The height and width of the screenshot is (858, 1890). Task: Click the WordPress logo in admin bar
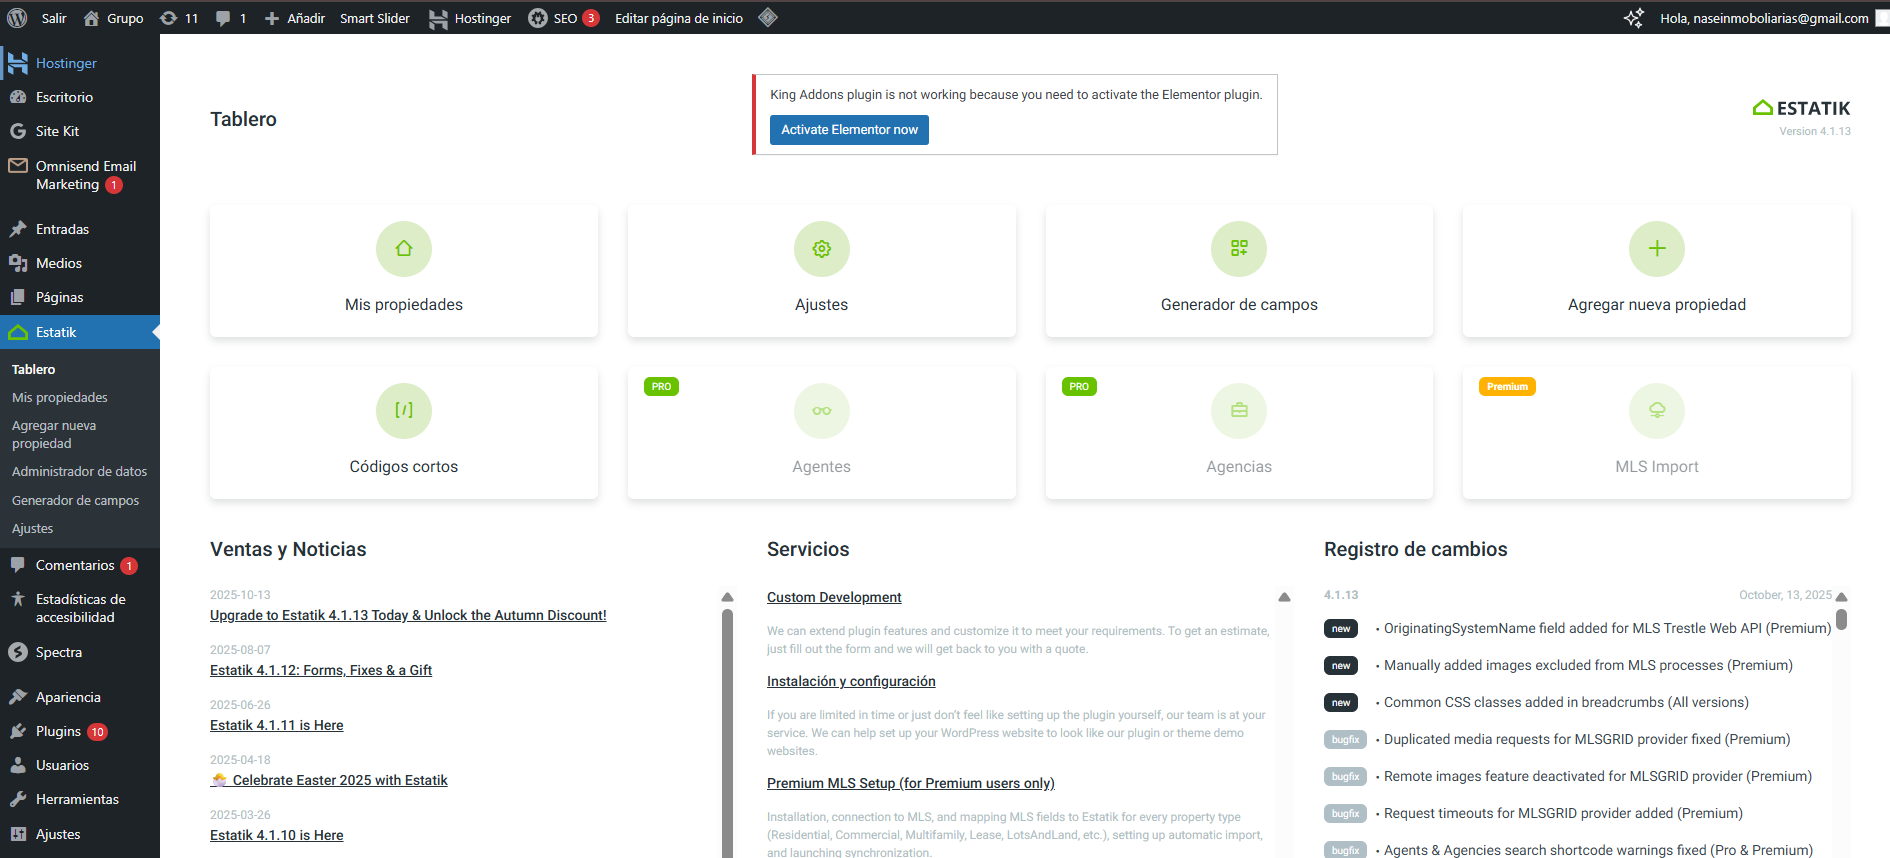(x=17, y=18)
